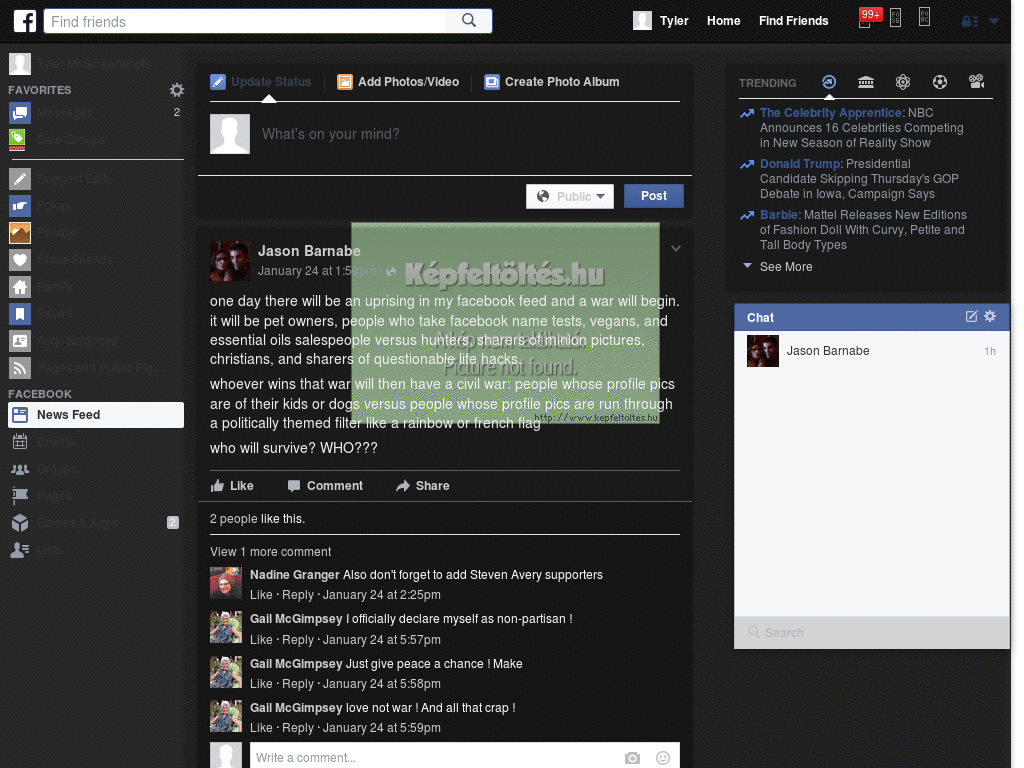Click the Find friends search field
The width and height of the screenshot is (1024, 768).
(246, 21)
